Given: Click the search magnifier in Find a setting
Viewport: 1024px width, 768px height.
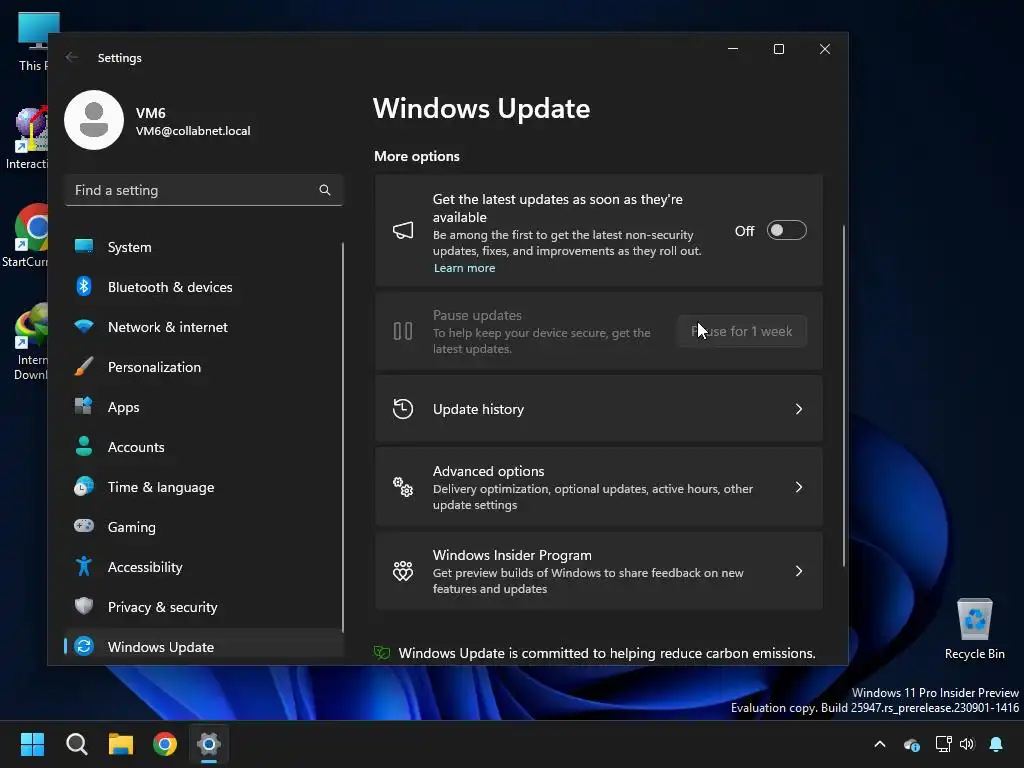Looking at the screenshot, I should tap(325, 190).
